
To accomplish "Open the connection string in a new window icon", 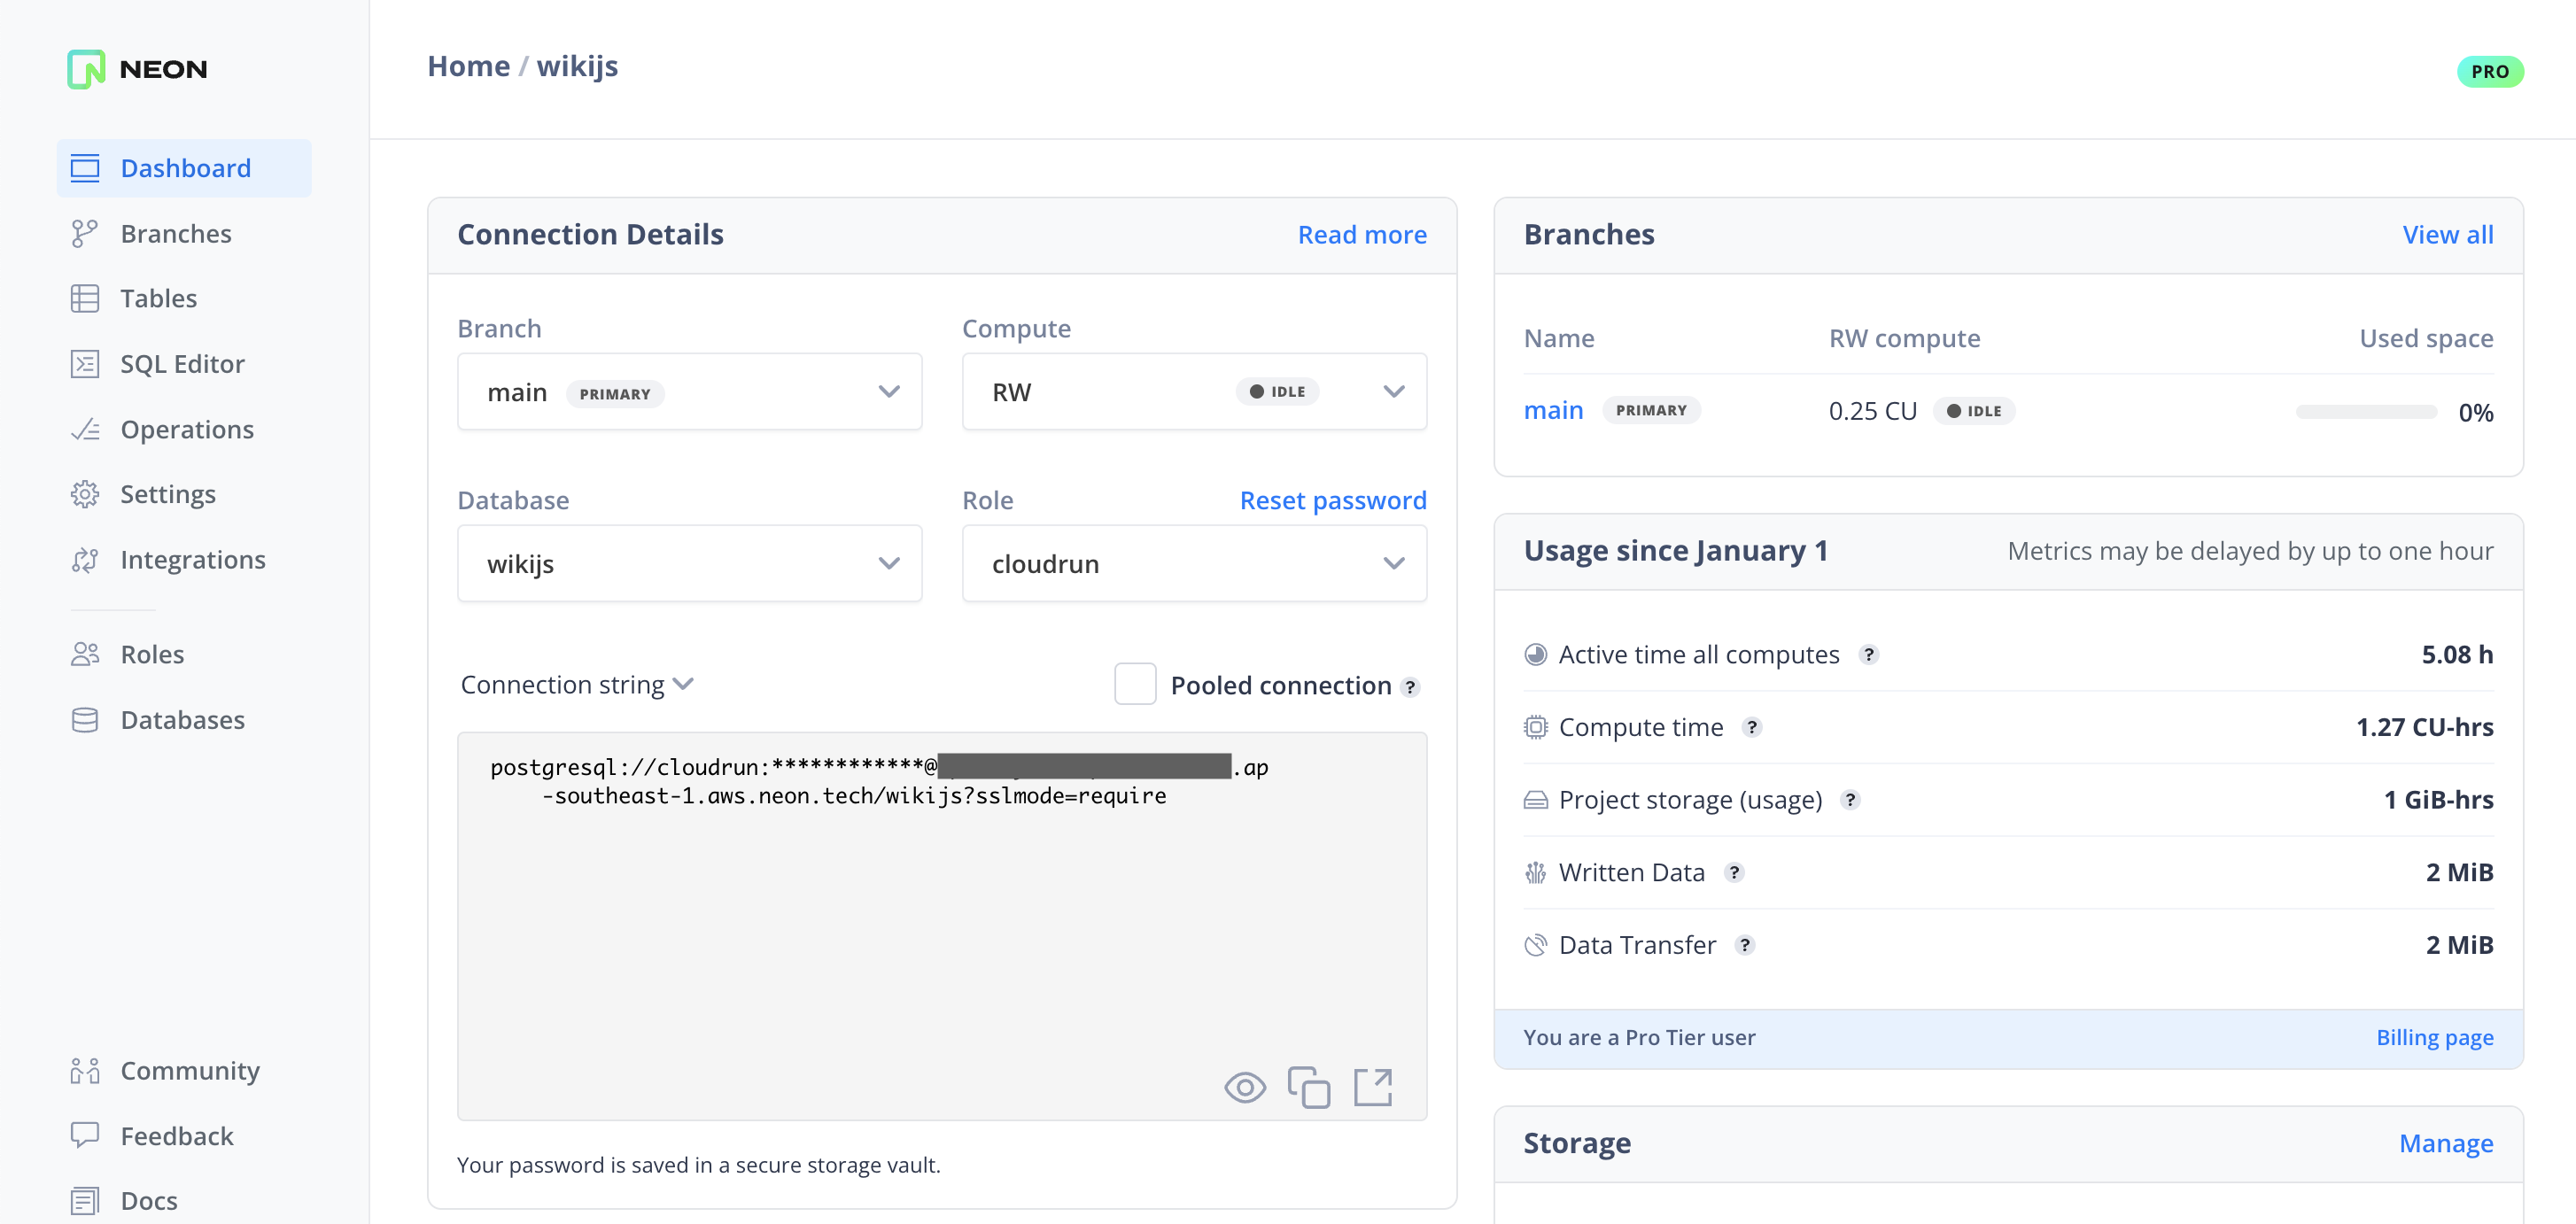I will pyautogui.click(x=1372, y=1087).
